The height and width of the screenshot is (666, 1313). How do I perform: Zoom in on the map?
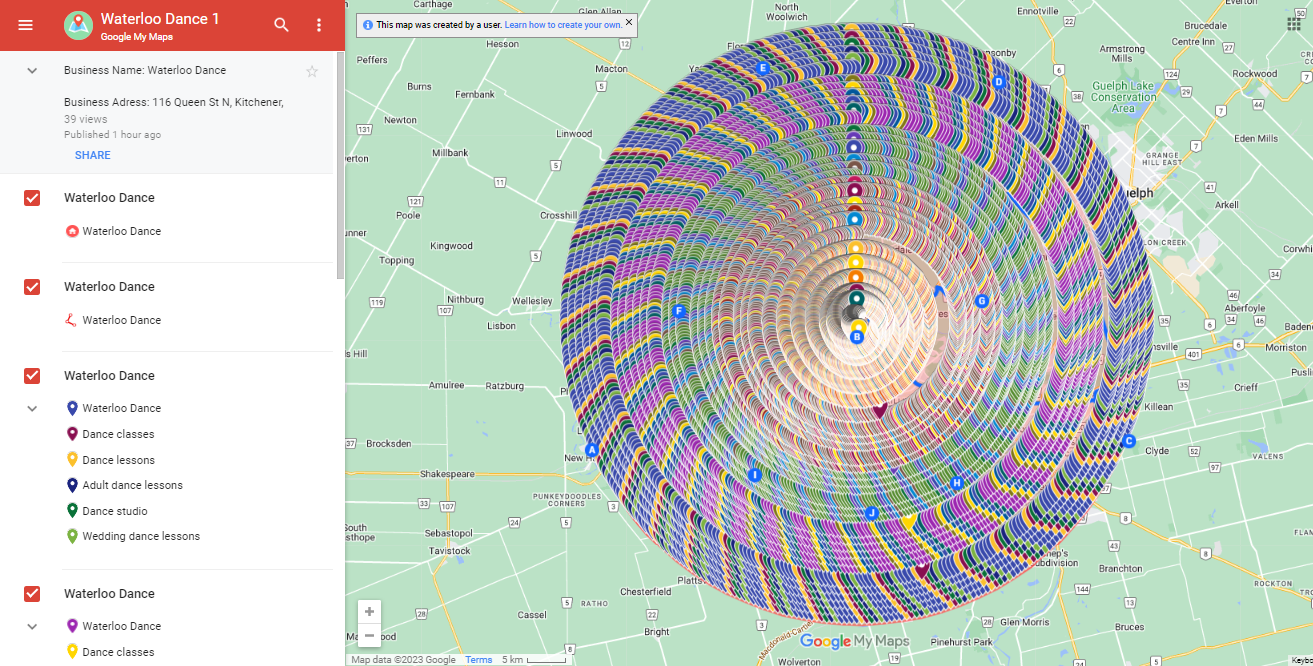tap(370, 612)
